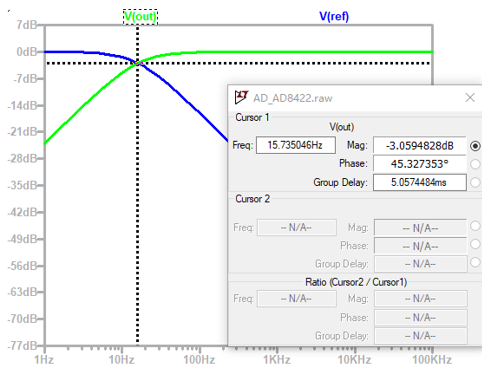Click the 0dB label on the vertical axis
The width and height of the screenshot is (492, 373).
click(x=27, y=52)
